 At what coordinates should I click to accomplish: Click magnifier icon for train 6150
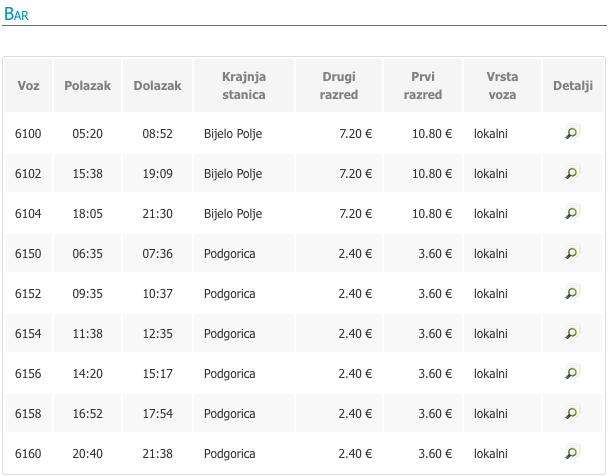click(x=572, y=252)
